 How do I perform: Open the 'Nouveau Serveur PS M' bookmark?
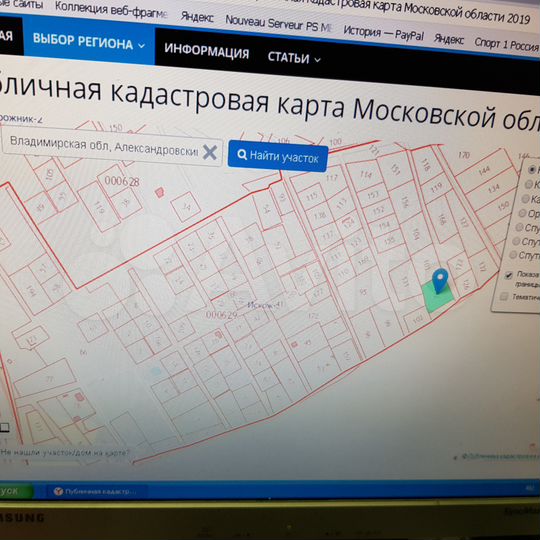pos(278,23)
